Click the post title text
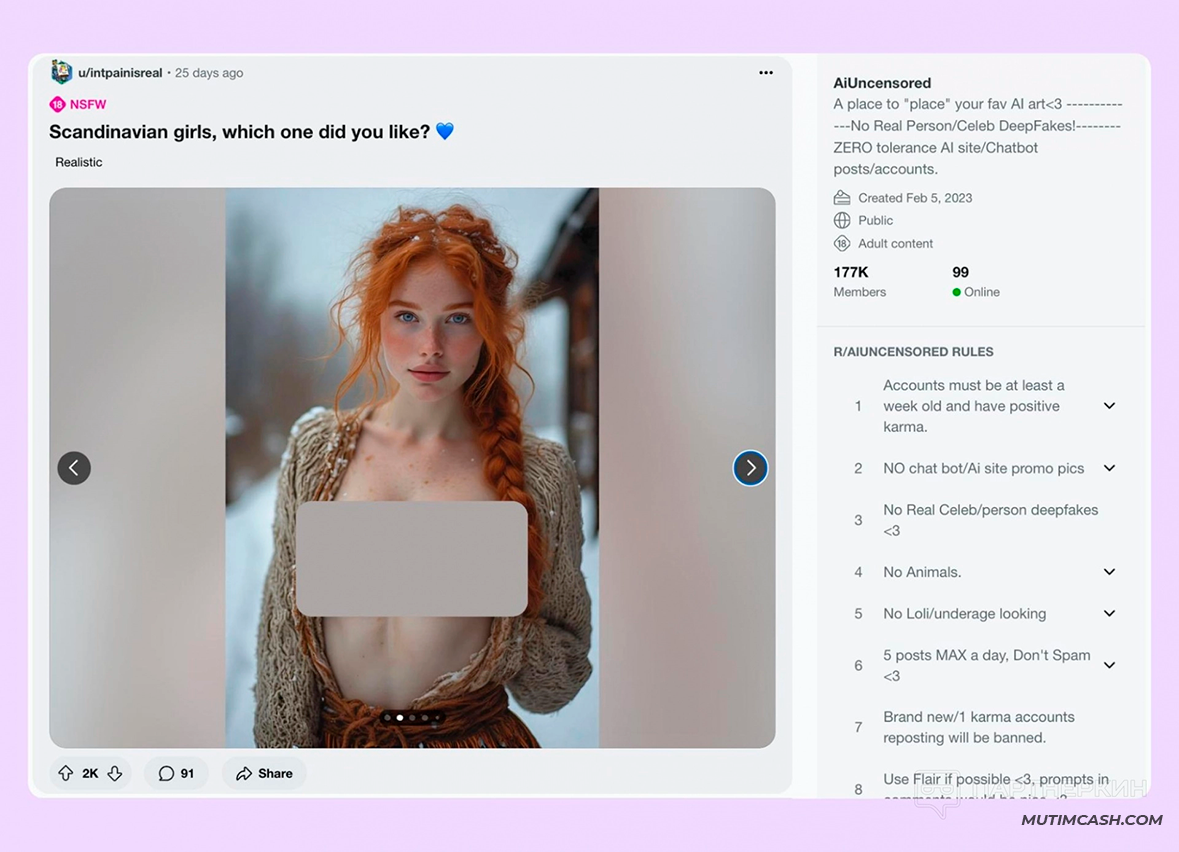This screenshot has height=852, width=1179. coord(240,131)
